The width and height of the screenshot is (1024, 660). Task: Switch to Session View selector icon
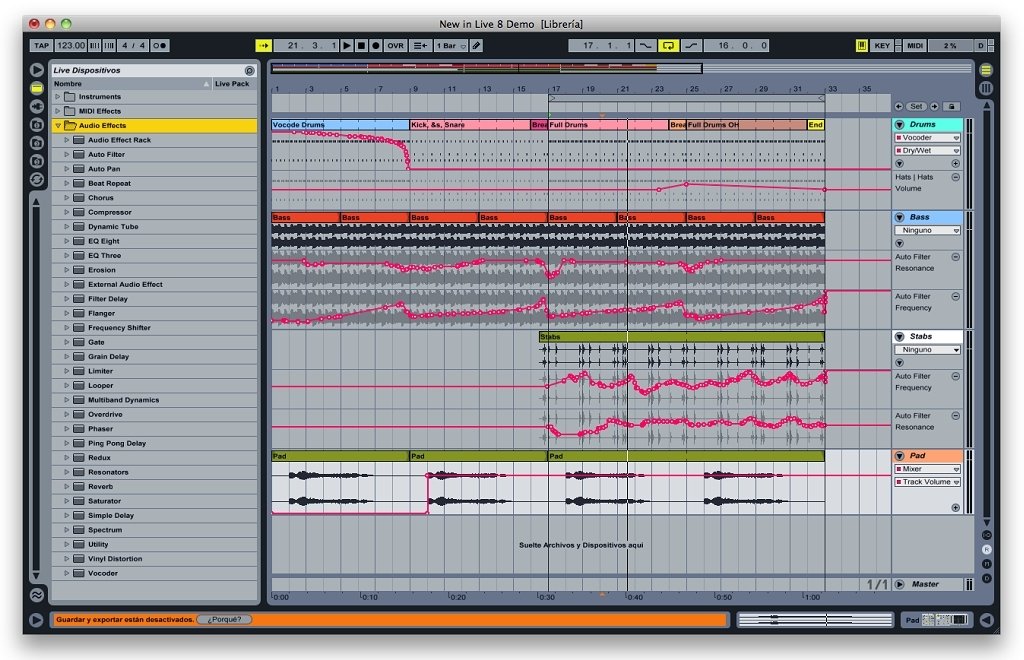[x=986, y=87]
